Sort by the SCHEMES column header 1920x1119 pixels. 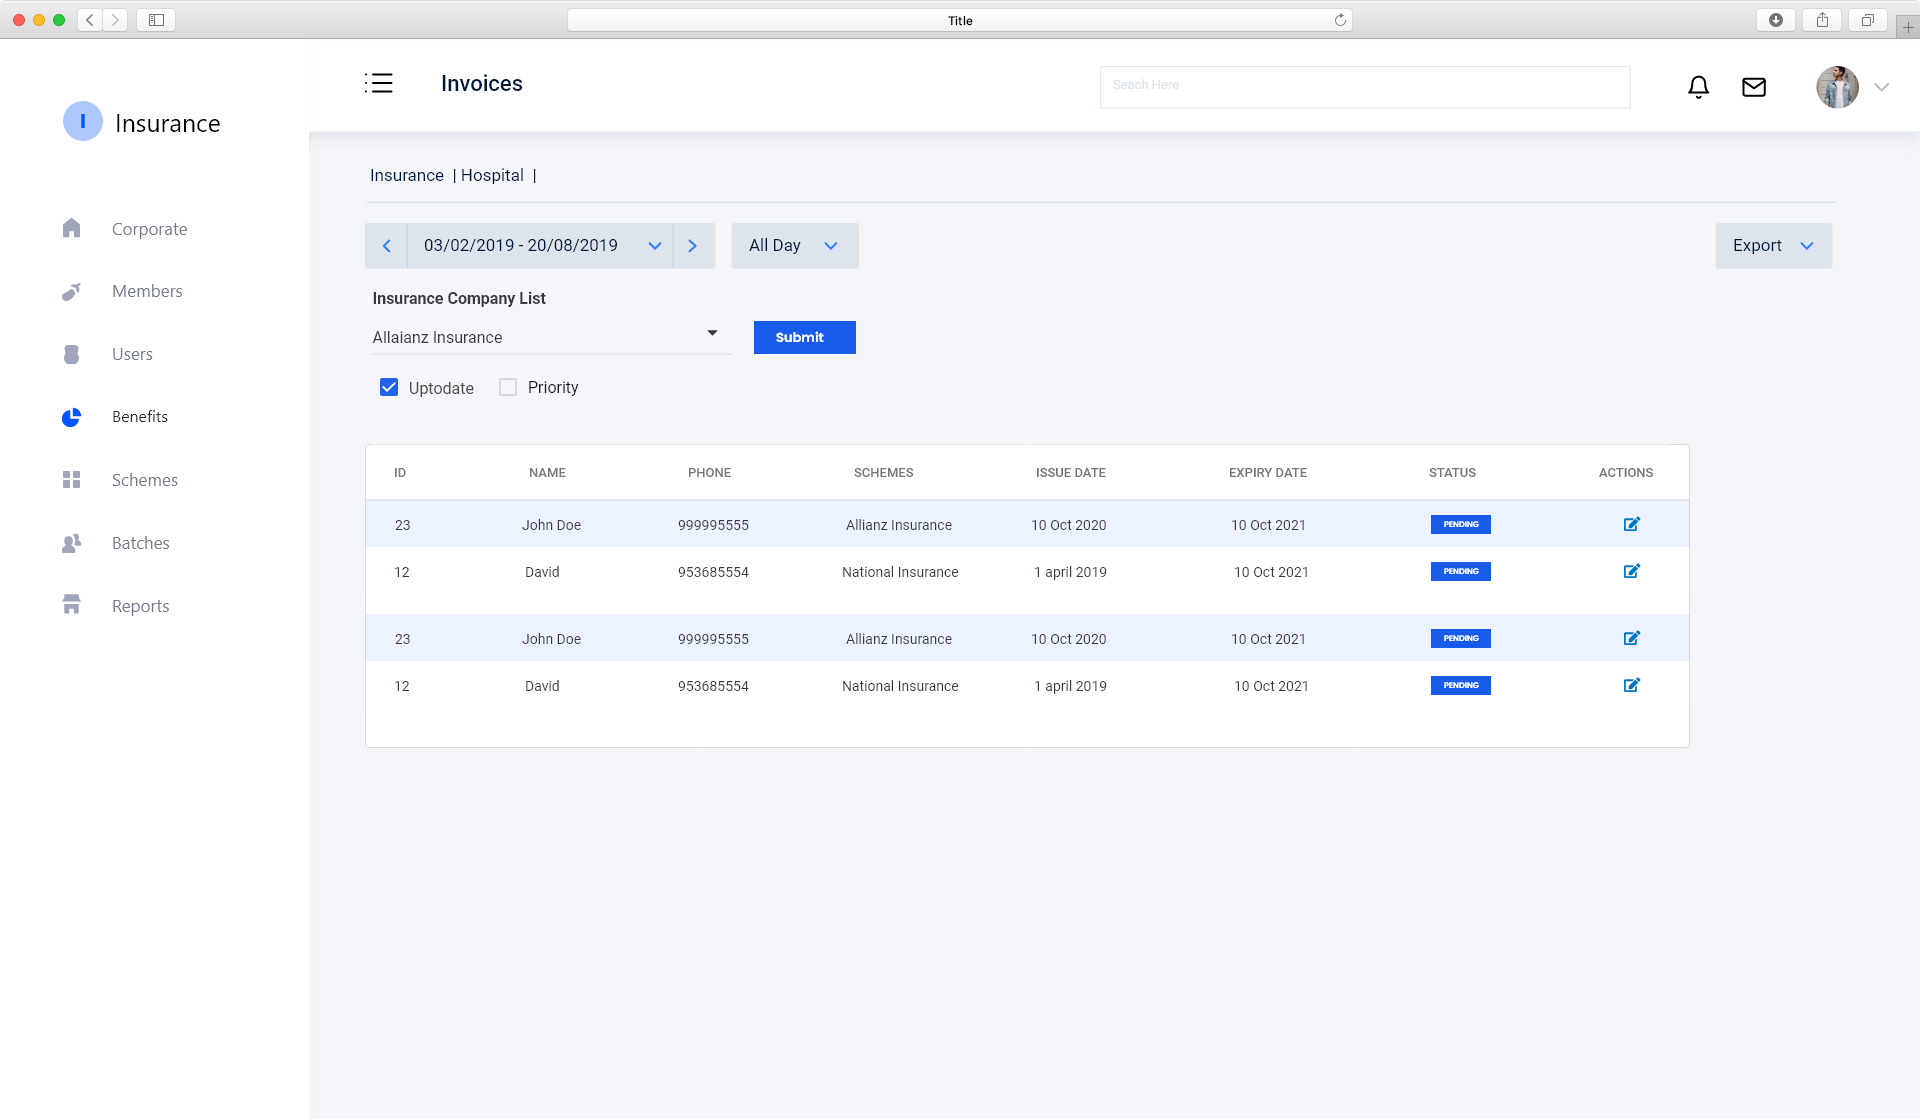coord(883,472)
